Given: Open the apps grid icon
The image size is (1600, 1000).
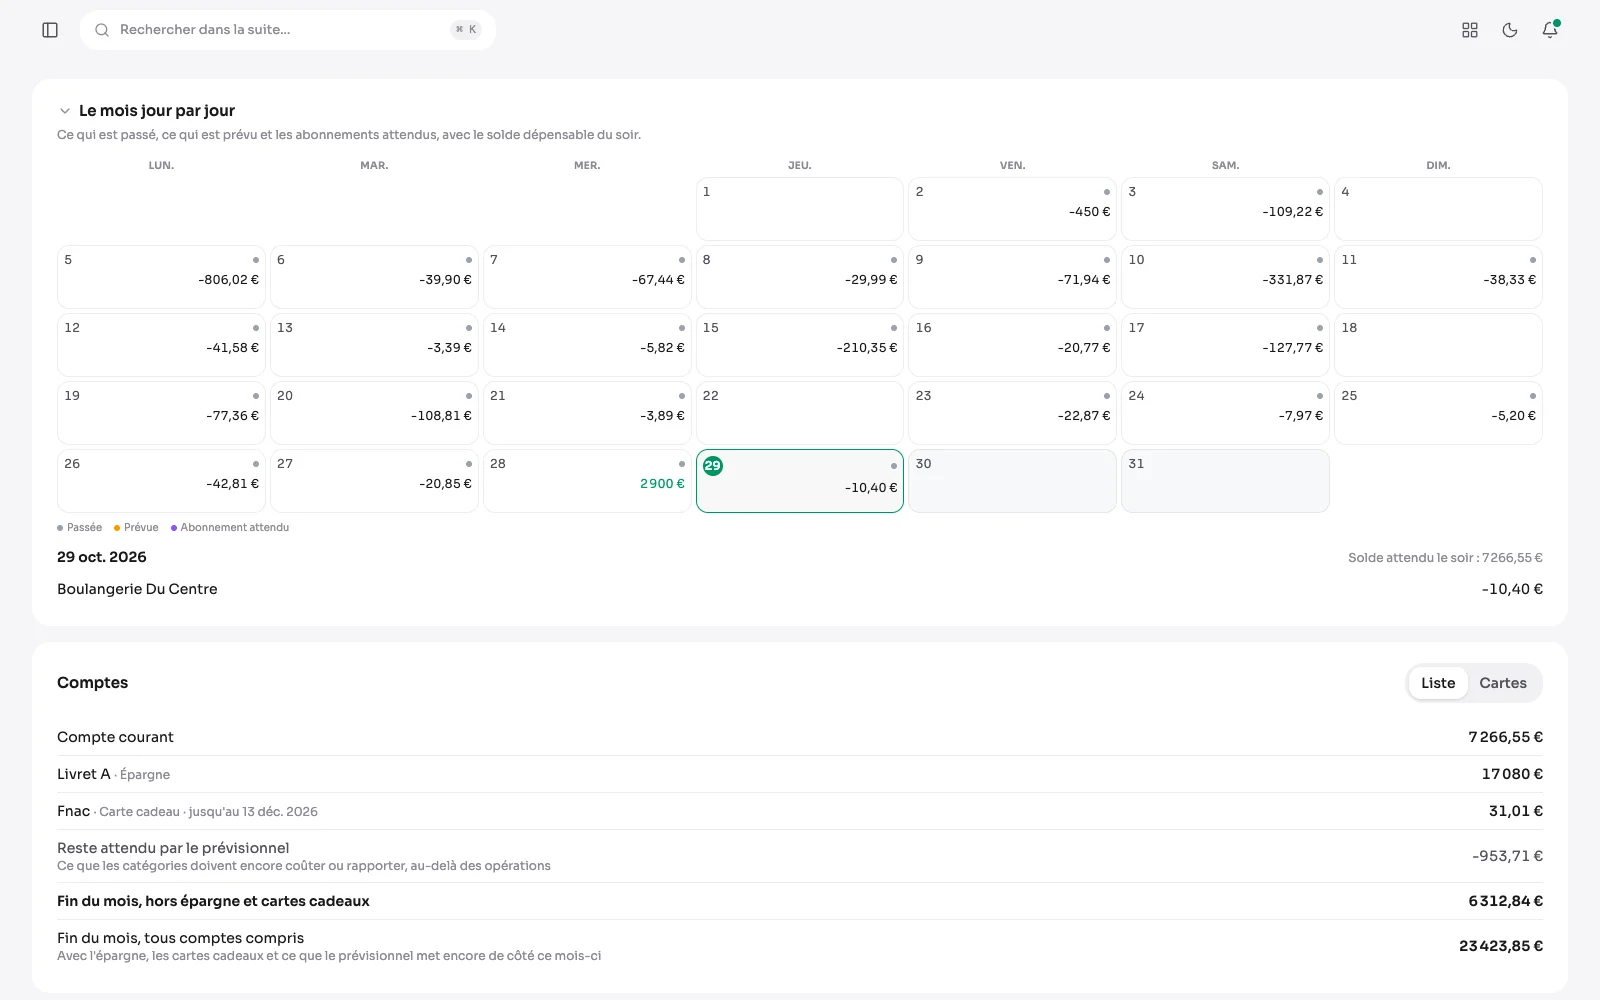Looking at the screenshot, I should coord(1470,30).
